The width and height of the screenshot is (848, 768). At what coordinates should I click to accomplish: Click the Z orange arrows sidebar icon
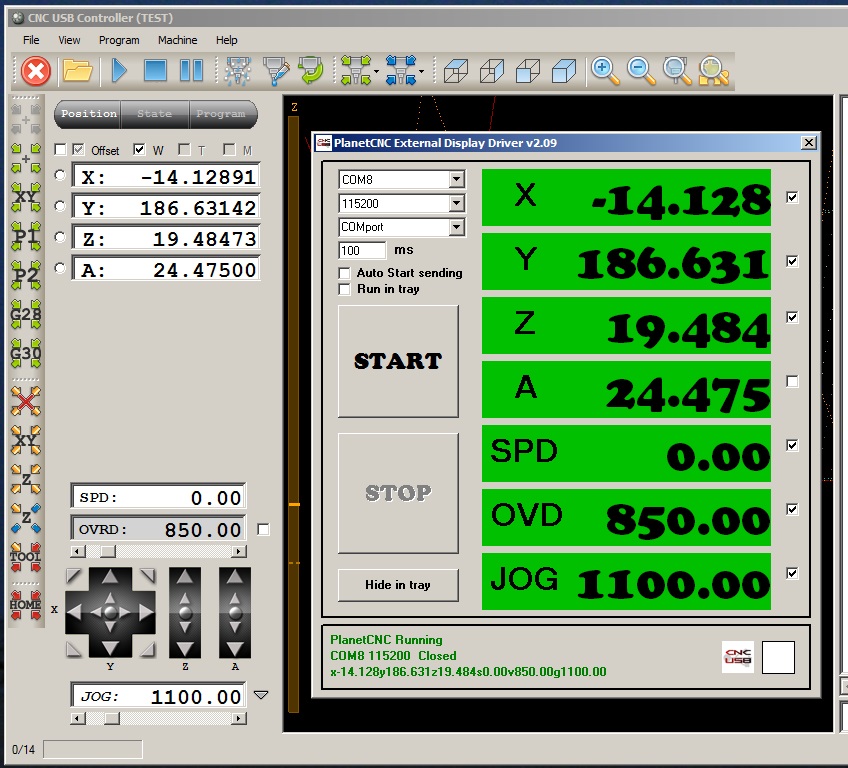pos(25,479)
